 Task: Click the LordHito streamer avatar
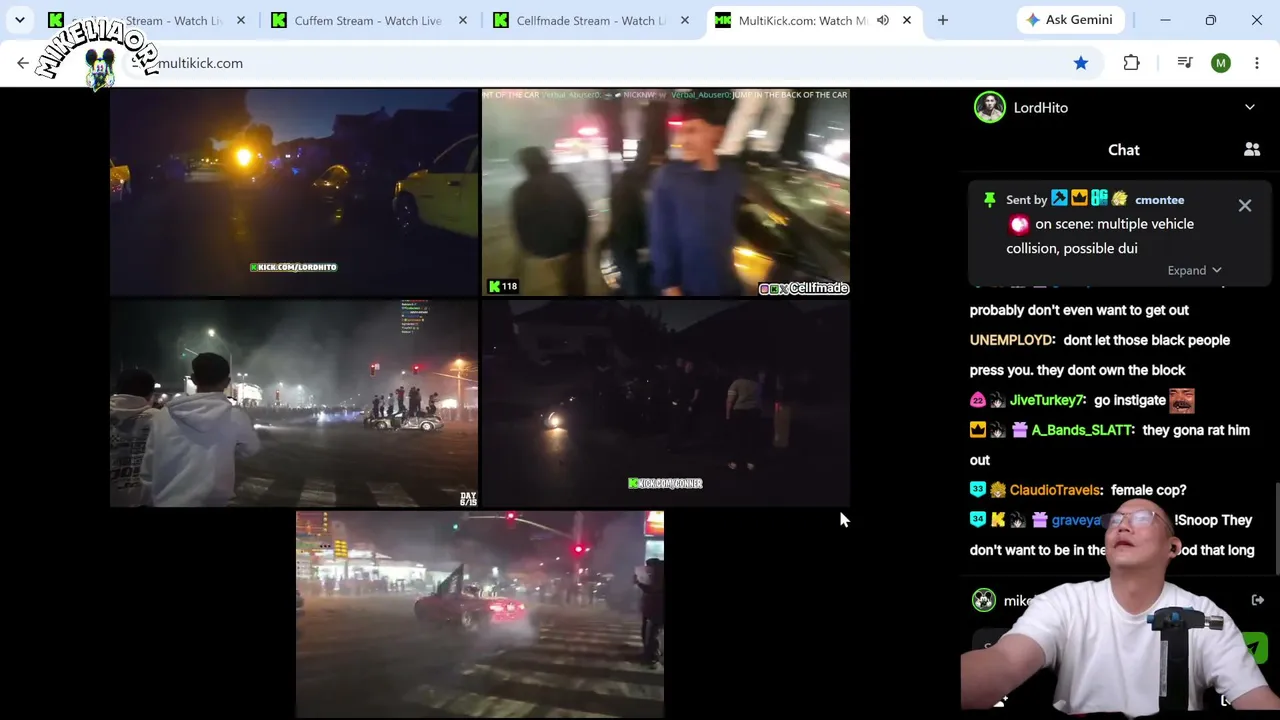coord(990,107)
